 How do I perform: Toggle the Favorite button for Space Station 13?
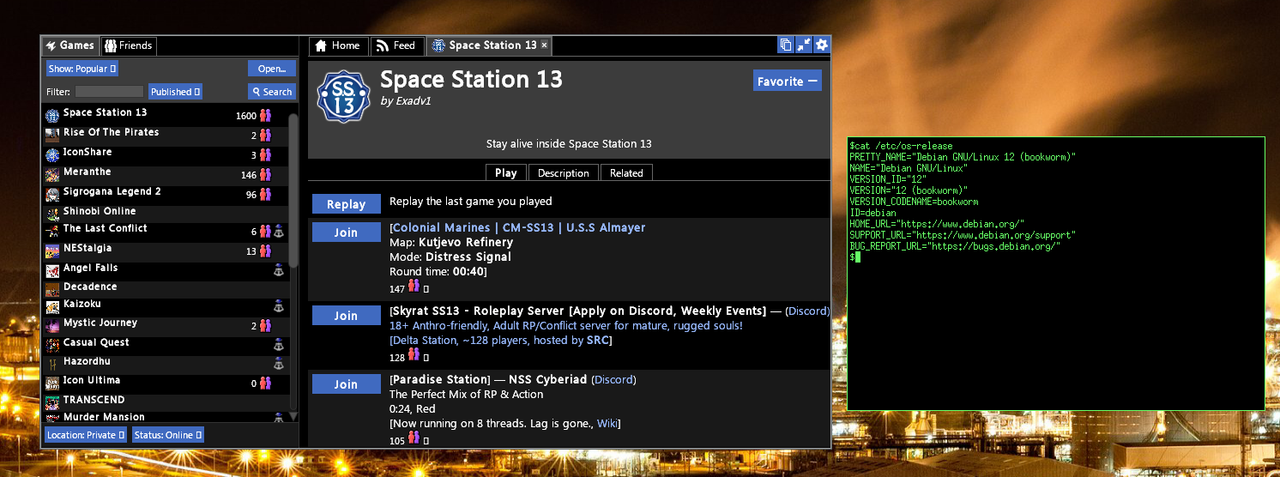coord(787,81)
